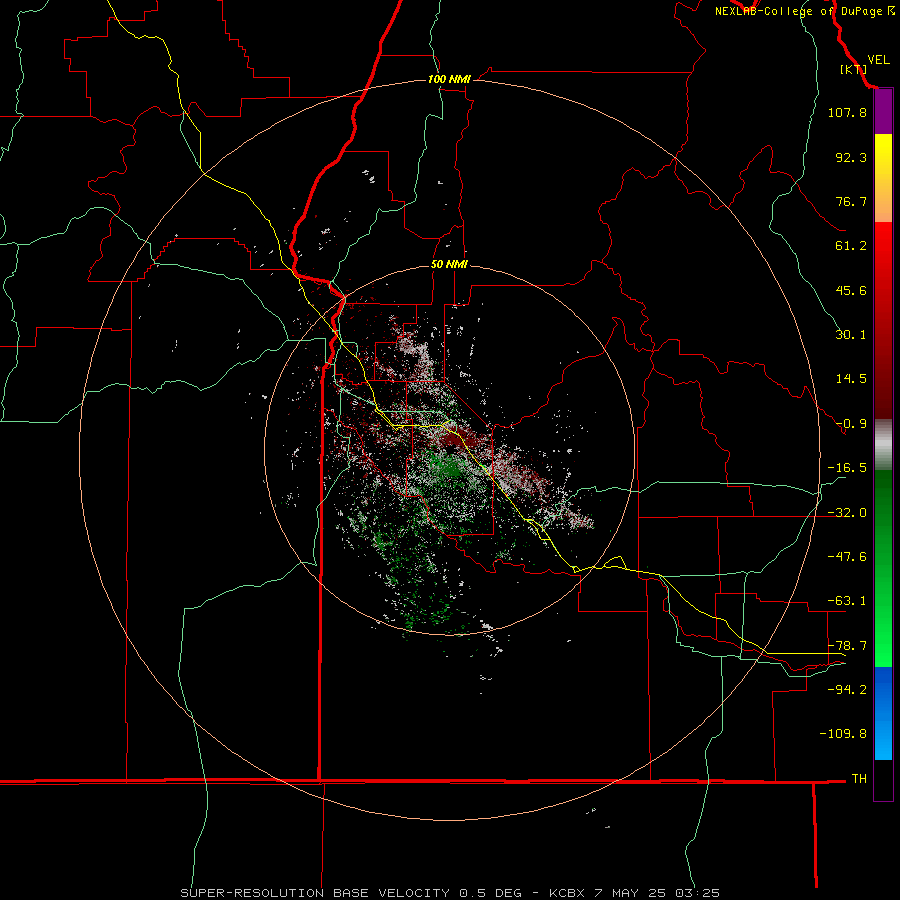The width and height of the screenshot is (900, 900).
Task: Click the 0.5 DEG elevation text
Action: [x=490, y=893]
